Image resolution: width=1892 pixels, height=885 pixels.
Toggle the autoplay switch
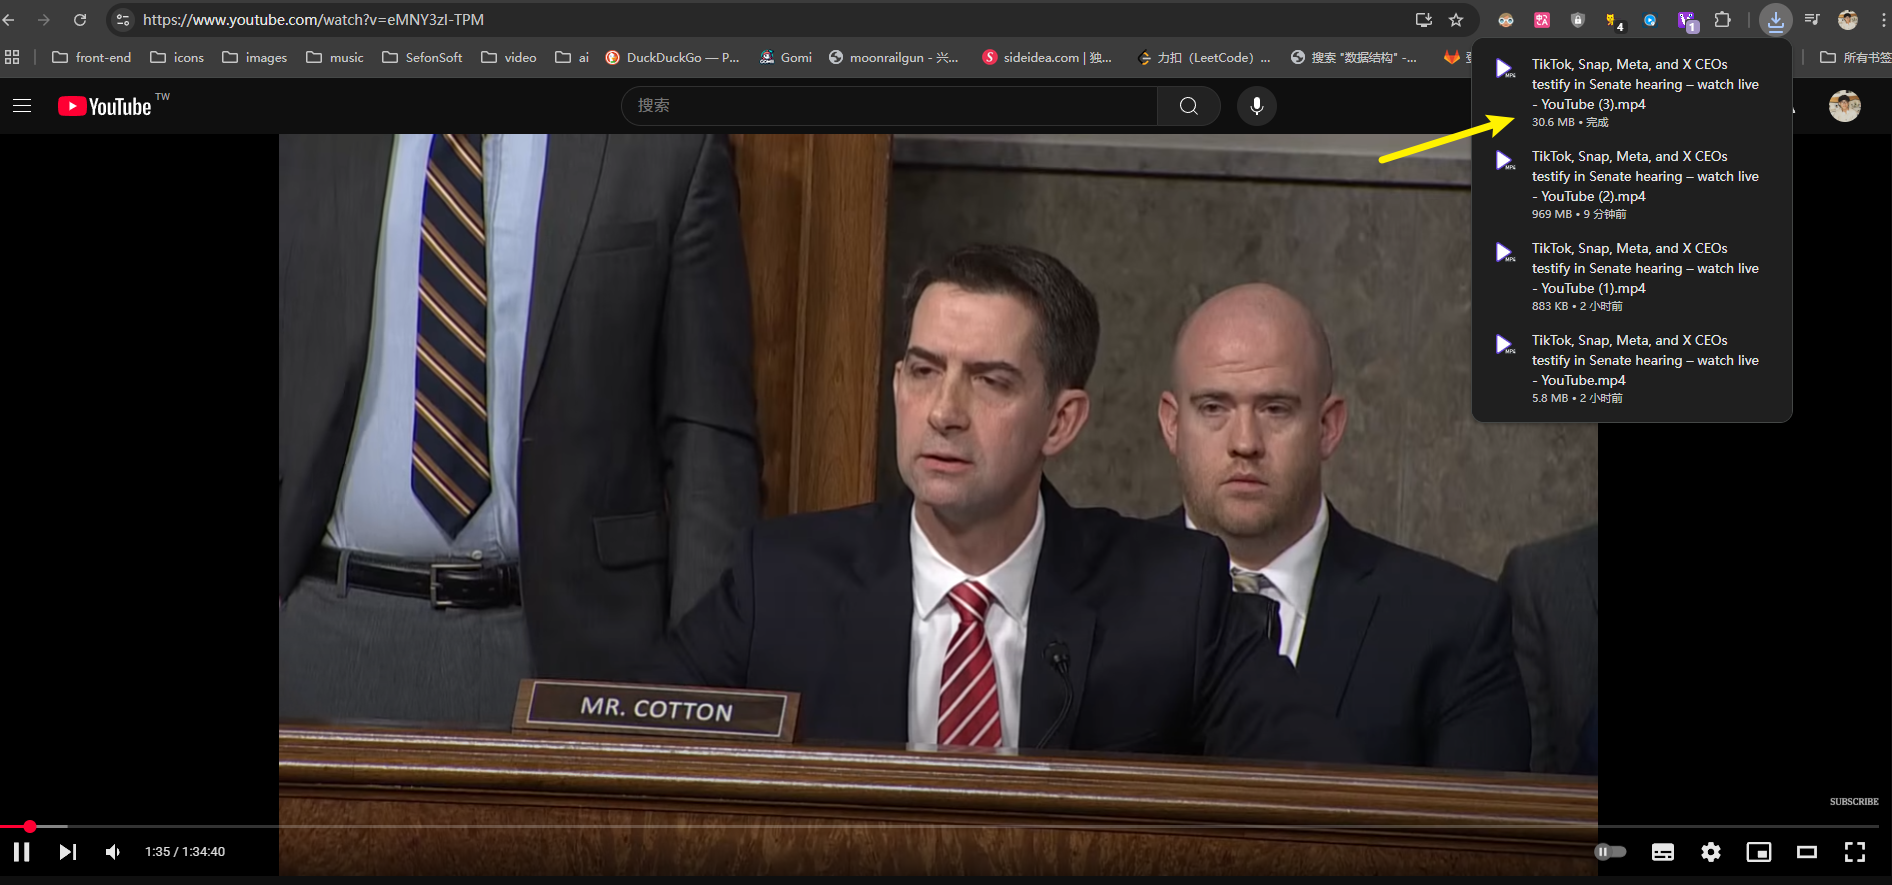click(1610, 852)
